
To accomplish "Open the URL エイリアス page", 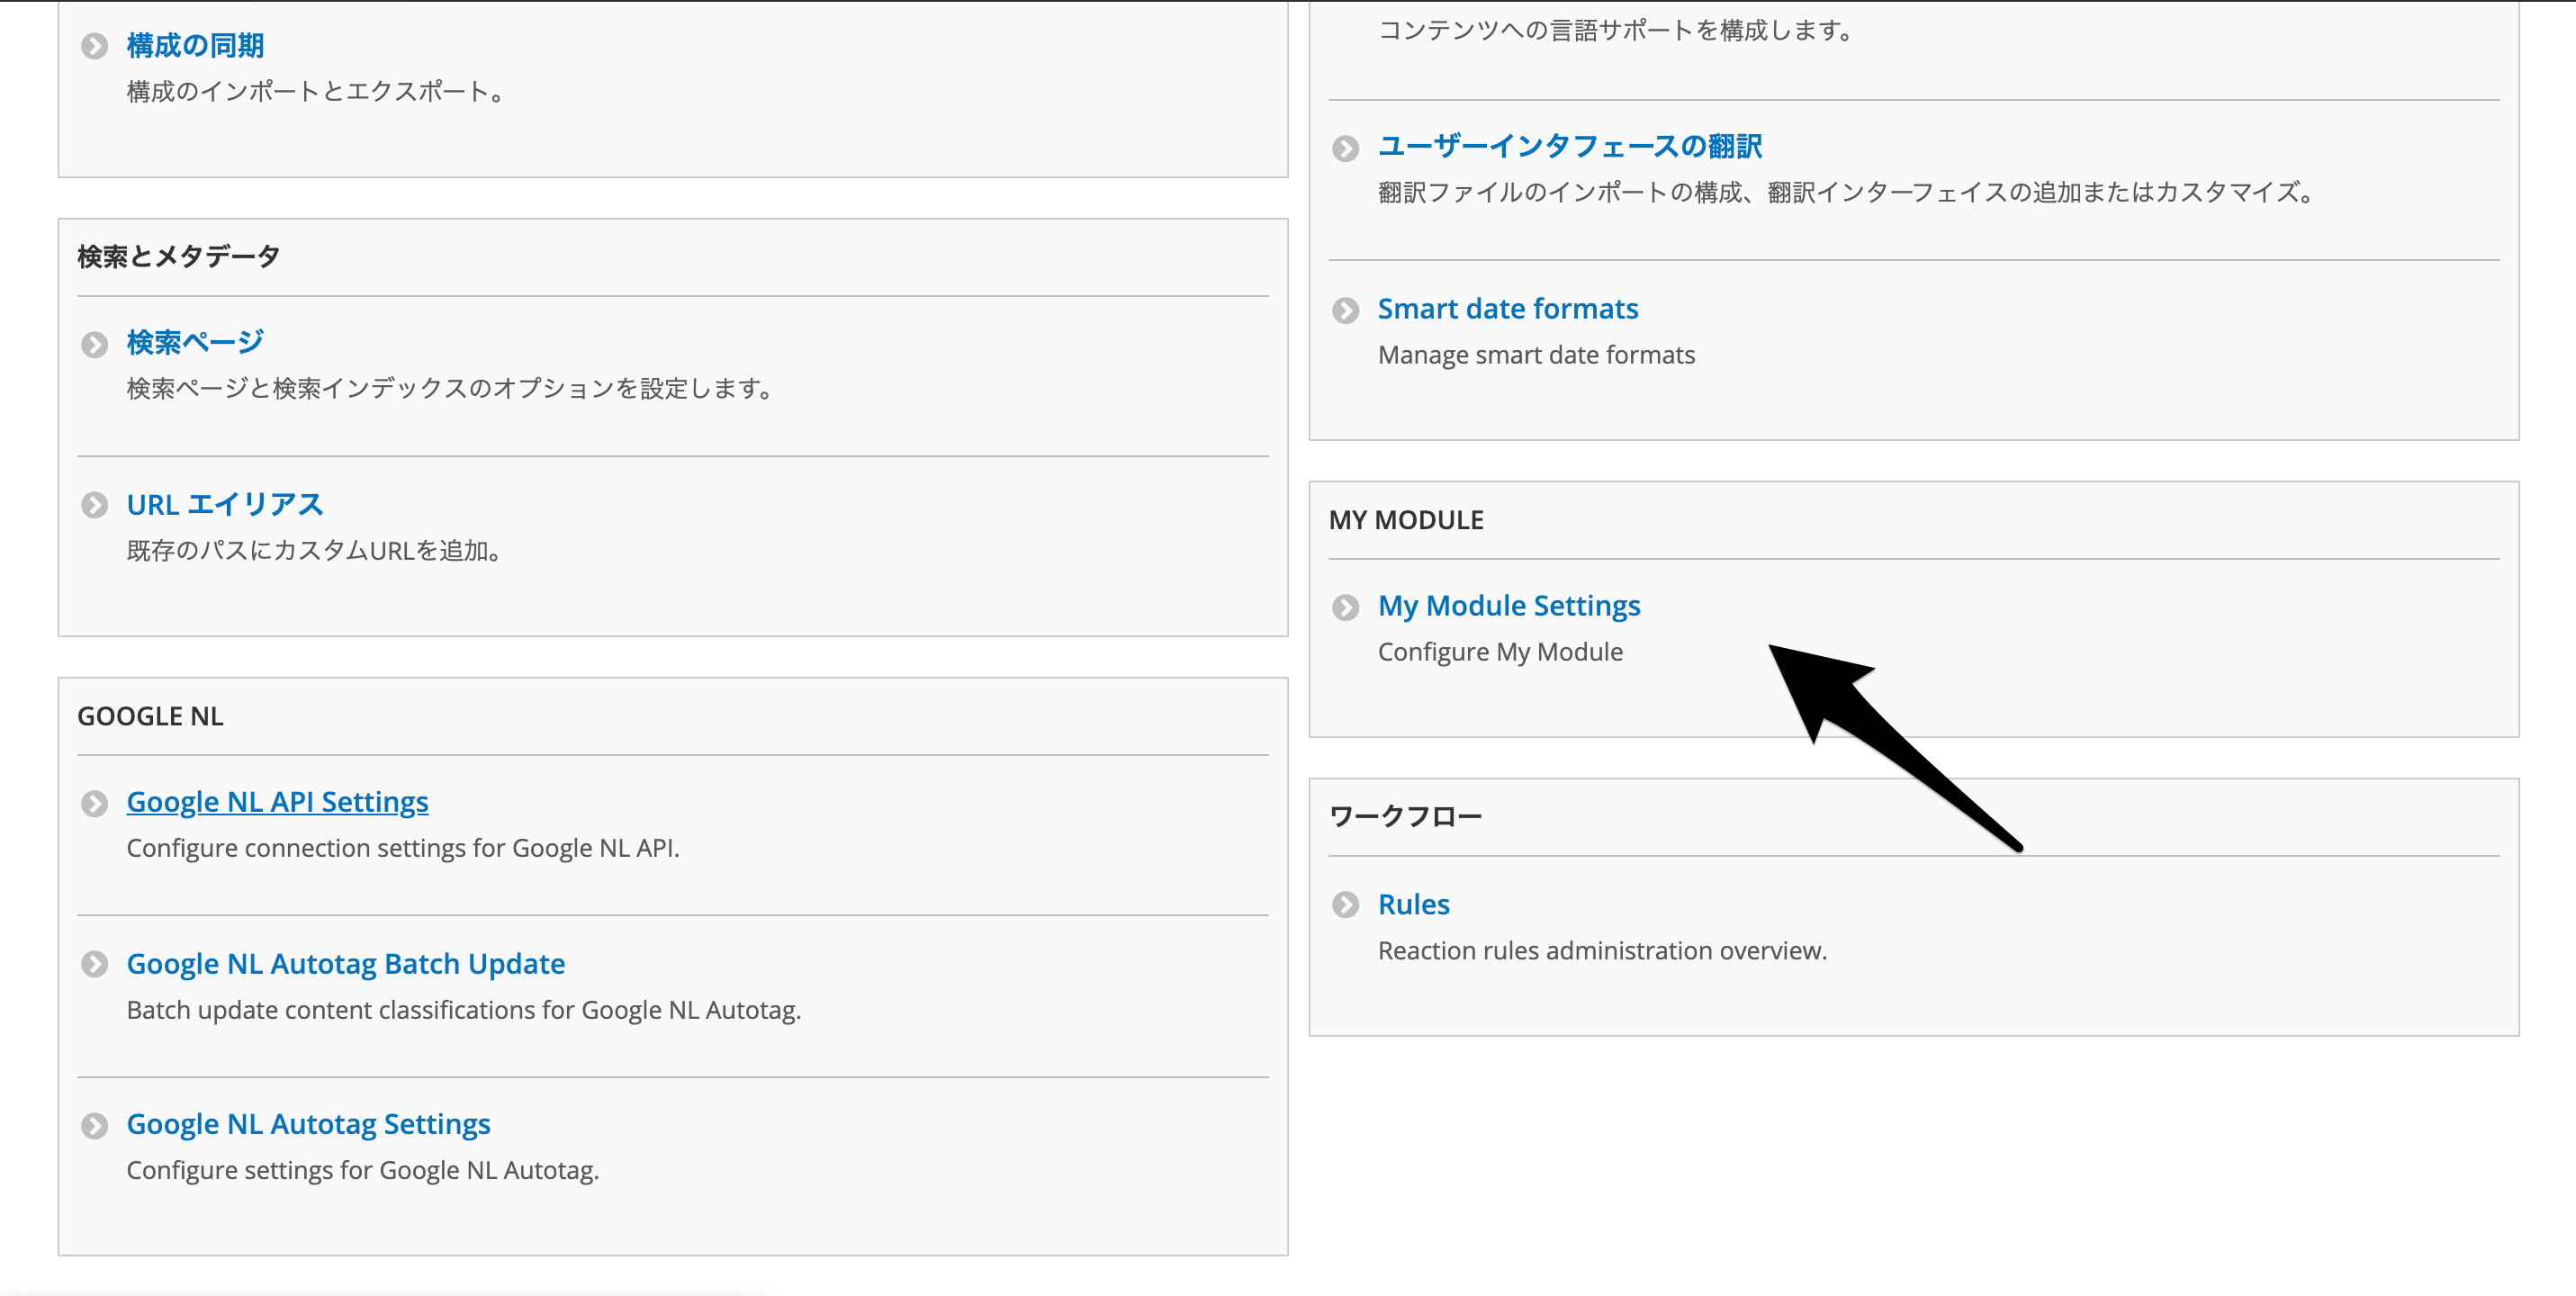I will [224, 503].
